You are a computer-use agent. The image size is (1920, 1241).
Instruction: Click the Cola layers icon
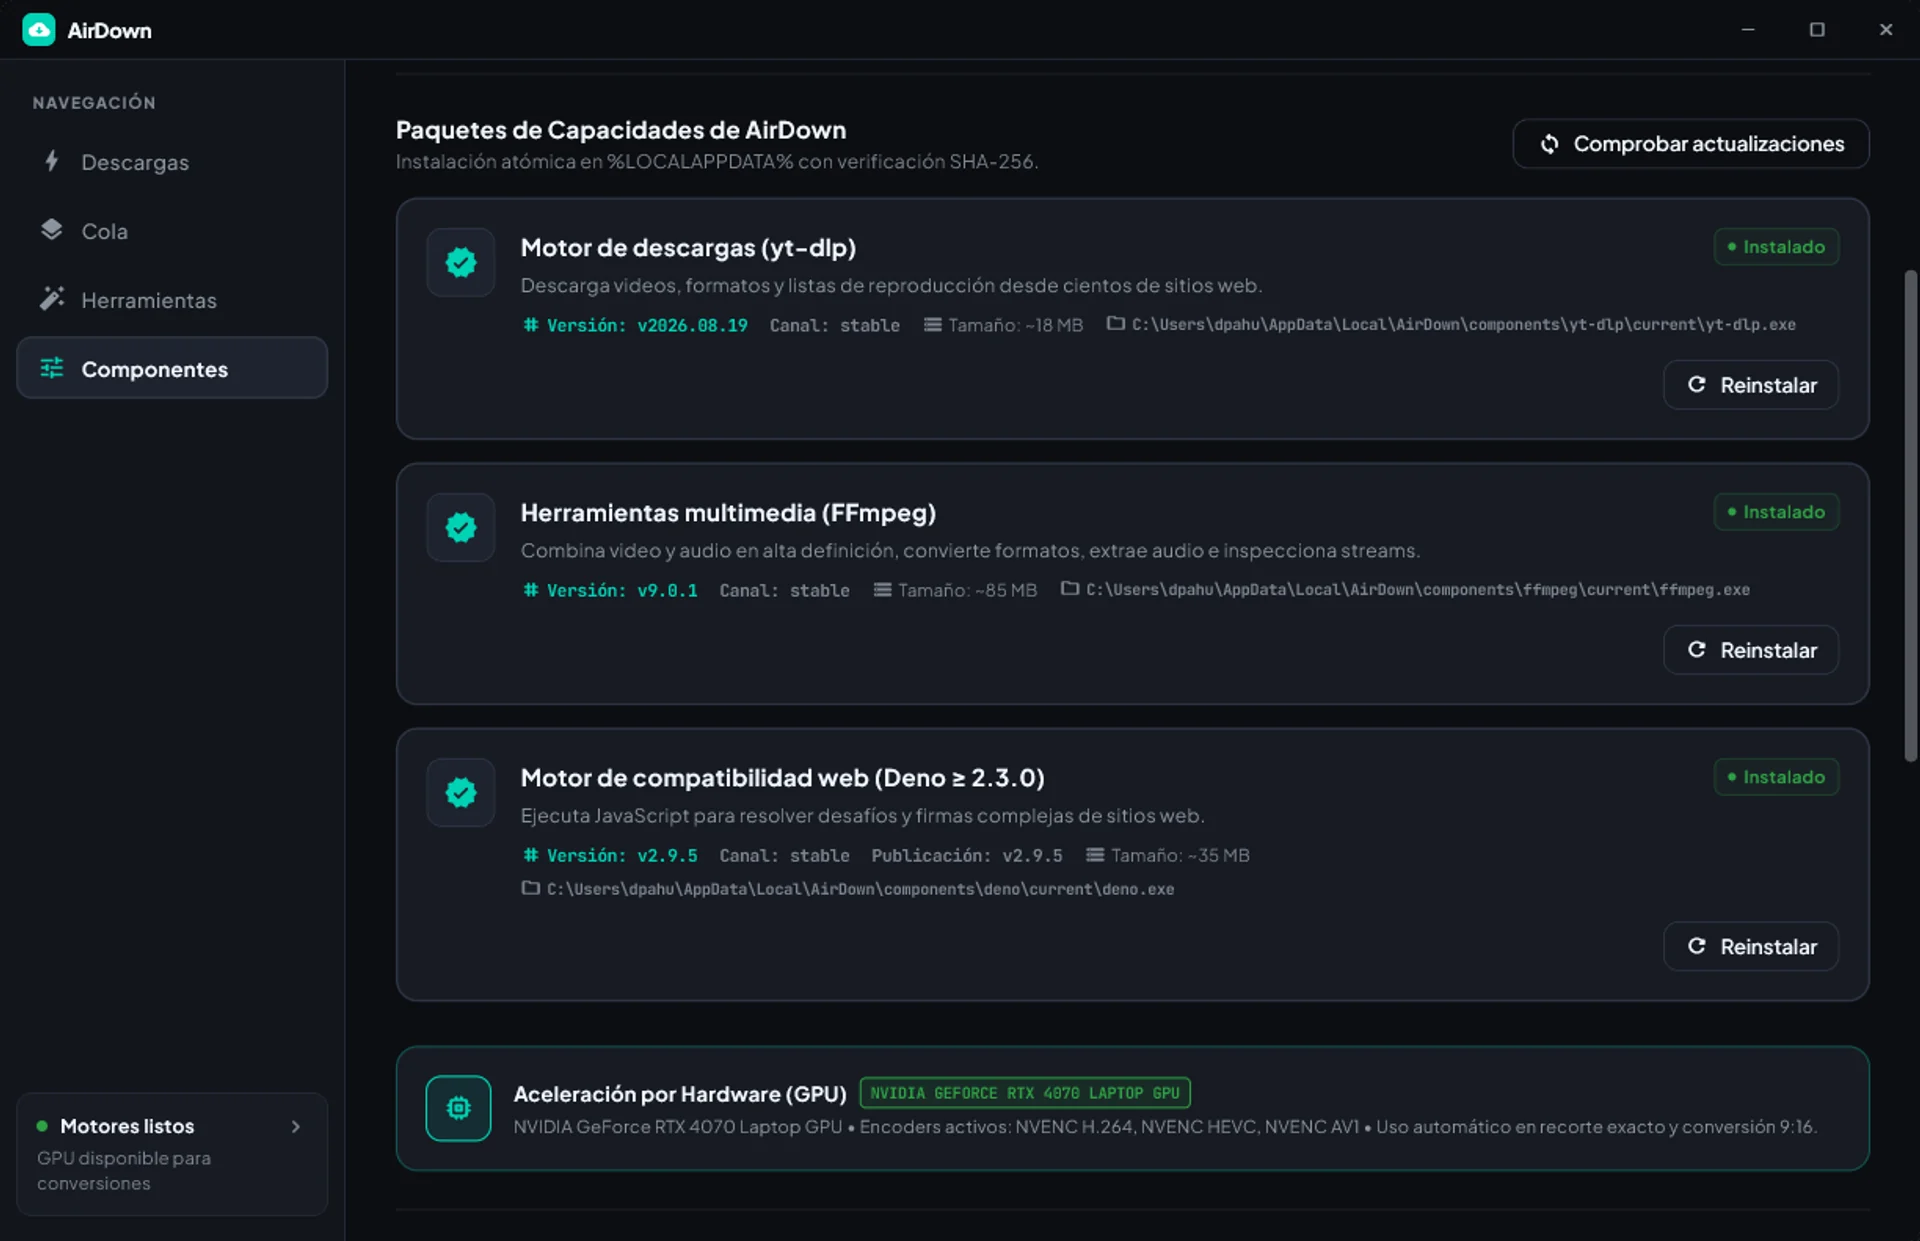pos(52,230)
